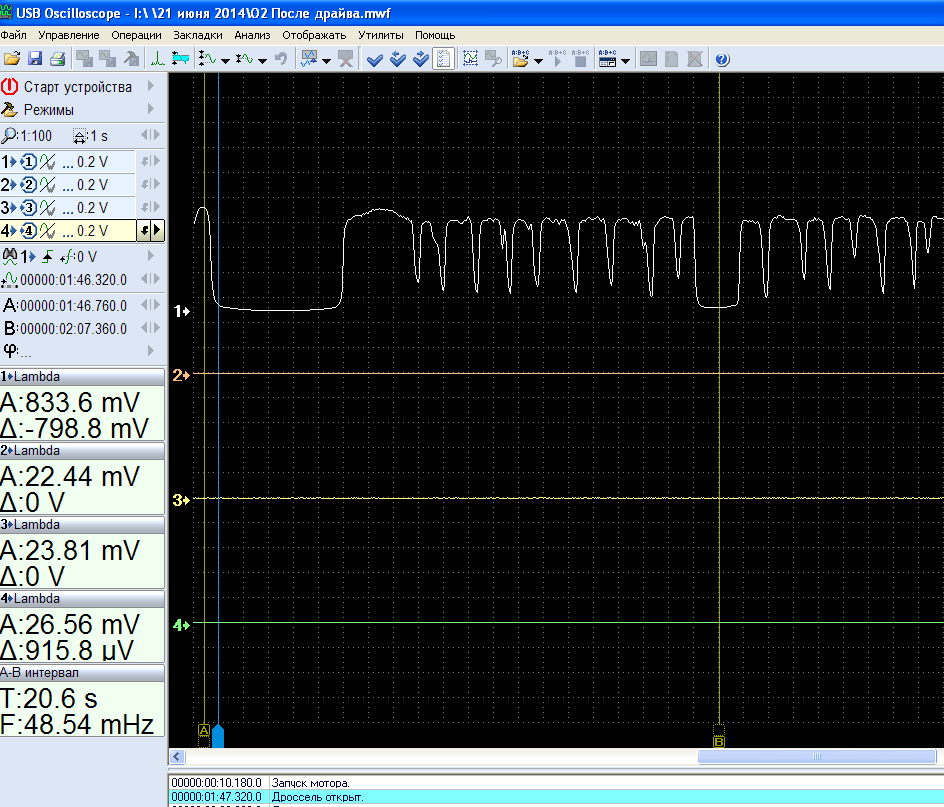The image size is (944, 807).
Task: Click the single blue checkmark toolbar icon
Action: (x=375, y=59)
